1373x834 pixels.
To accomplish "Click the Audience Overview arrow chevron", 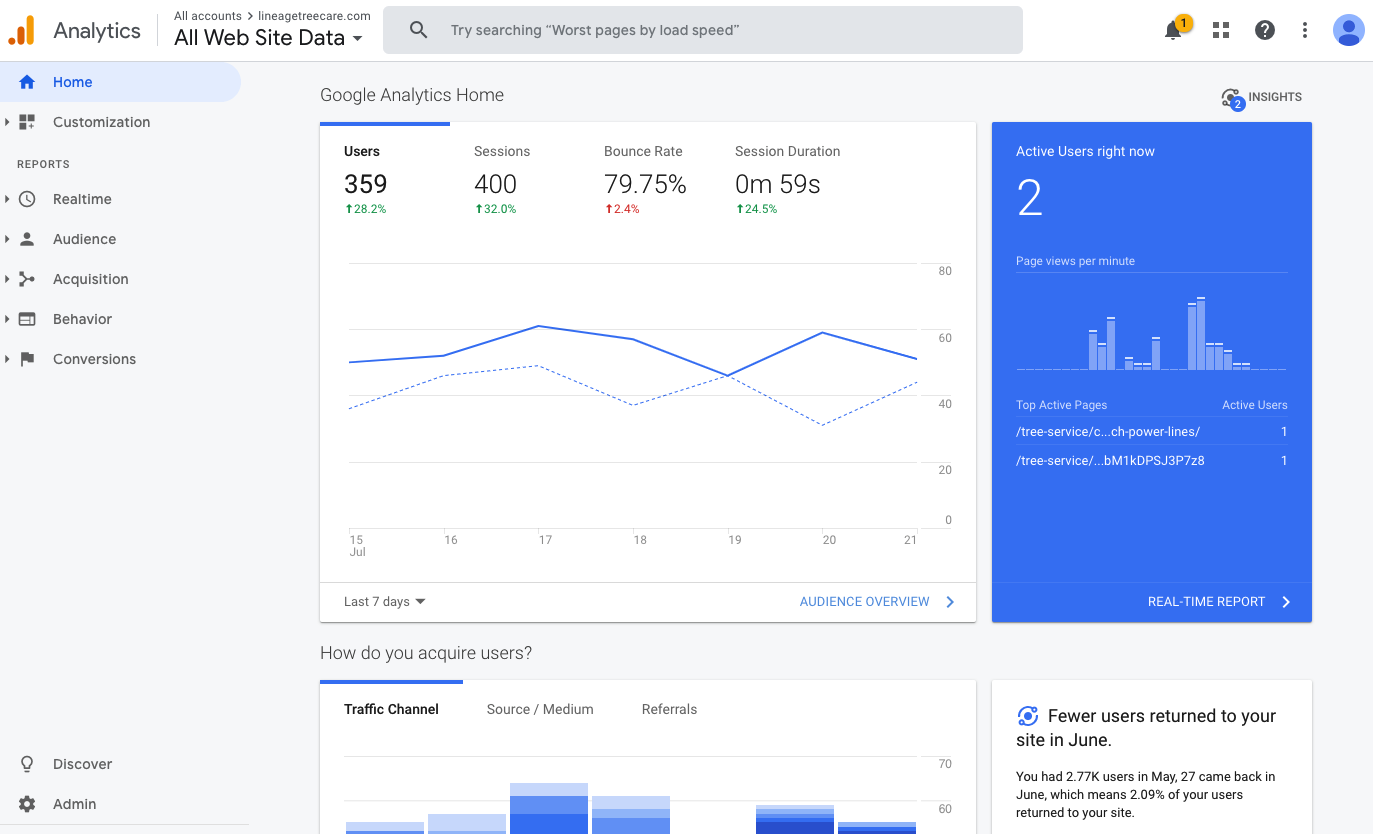I will tap(950, 602).
